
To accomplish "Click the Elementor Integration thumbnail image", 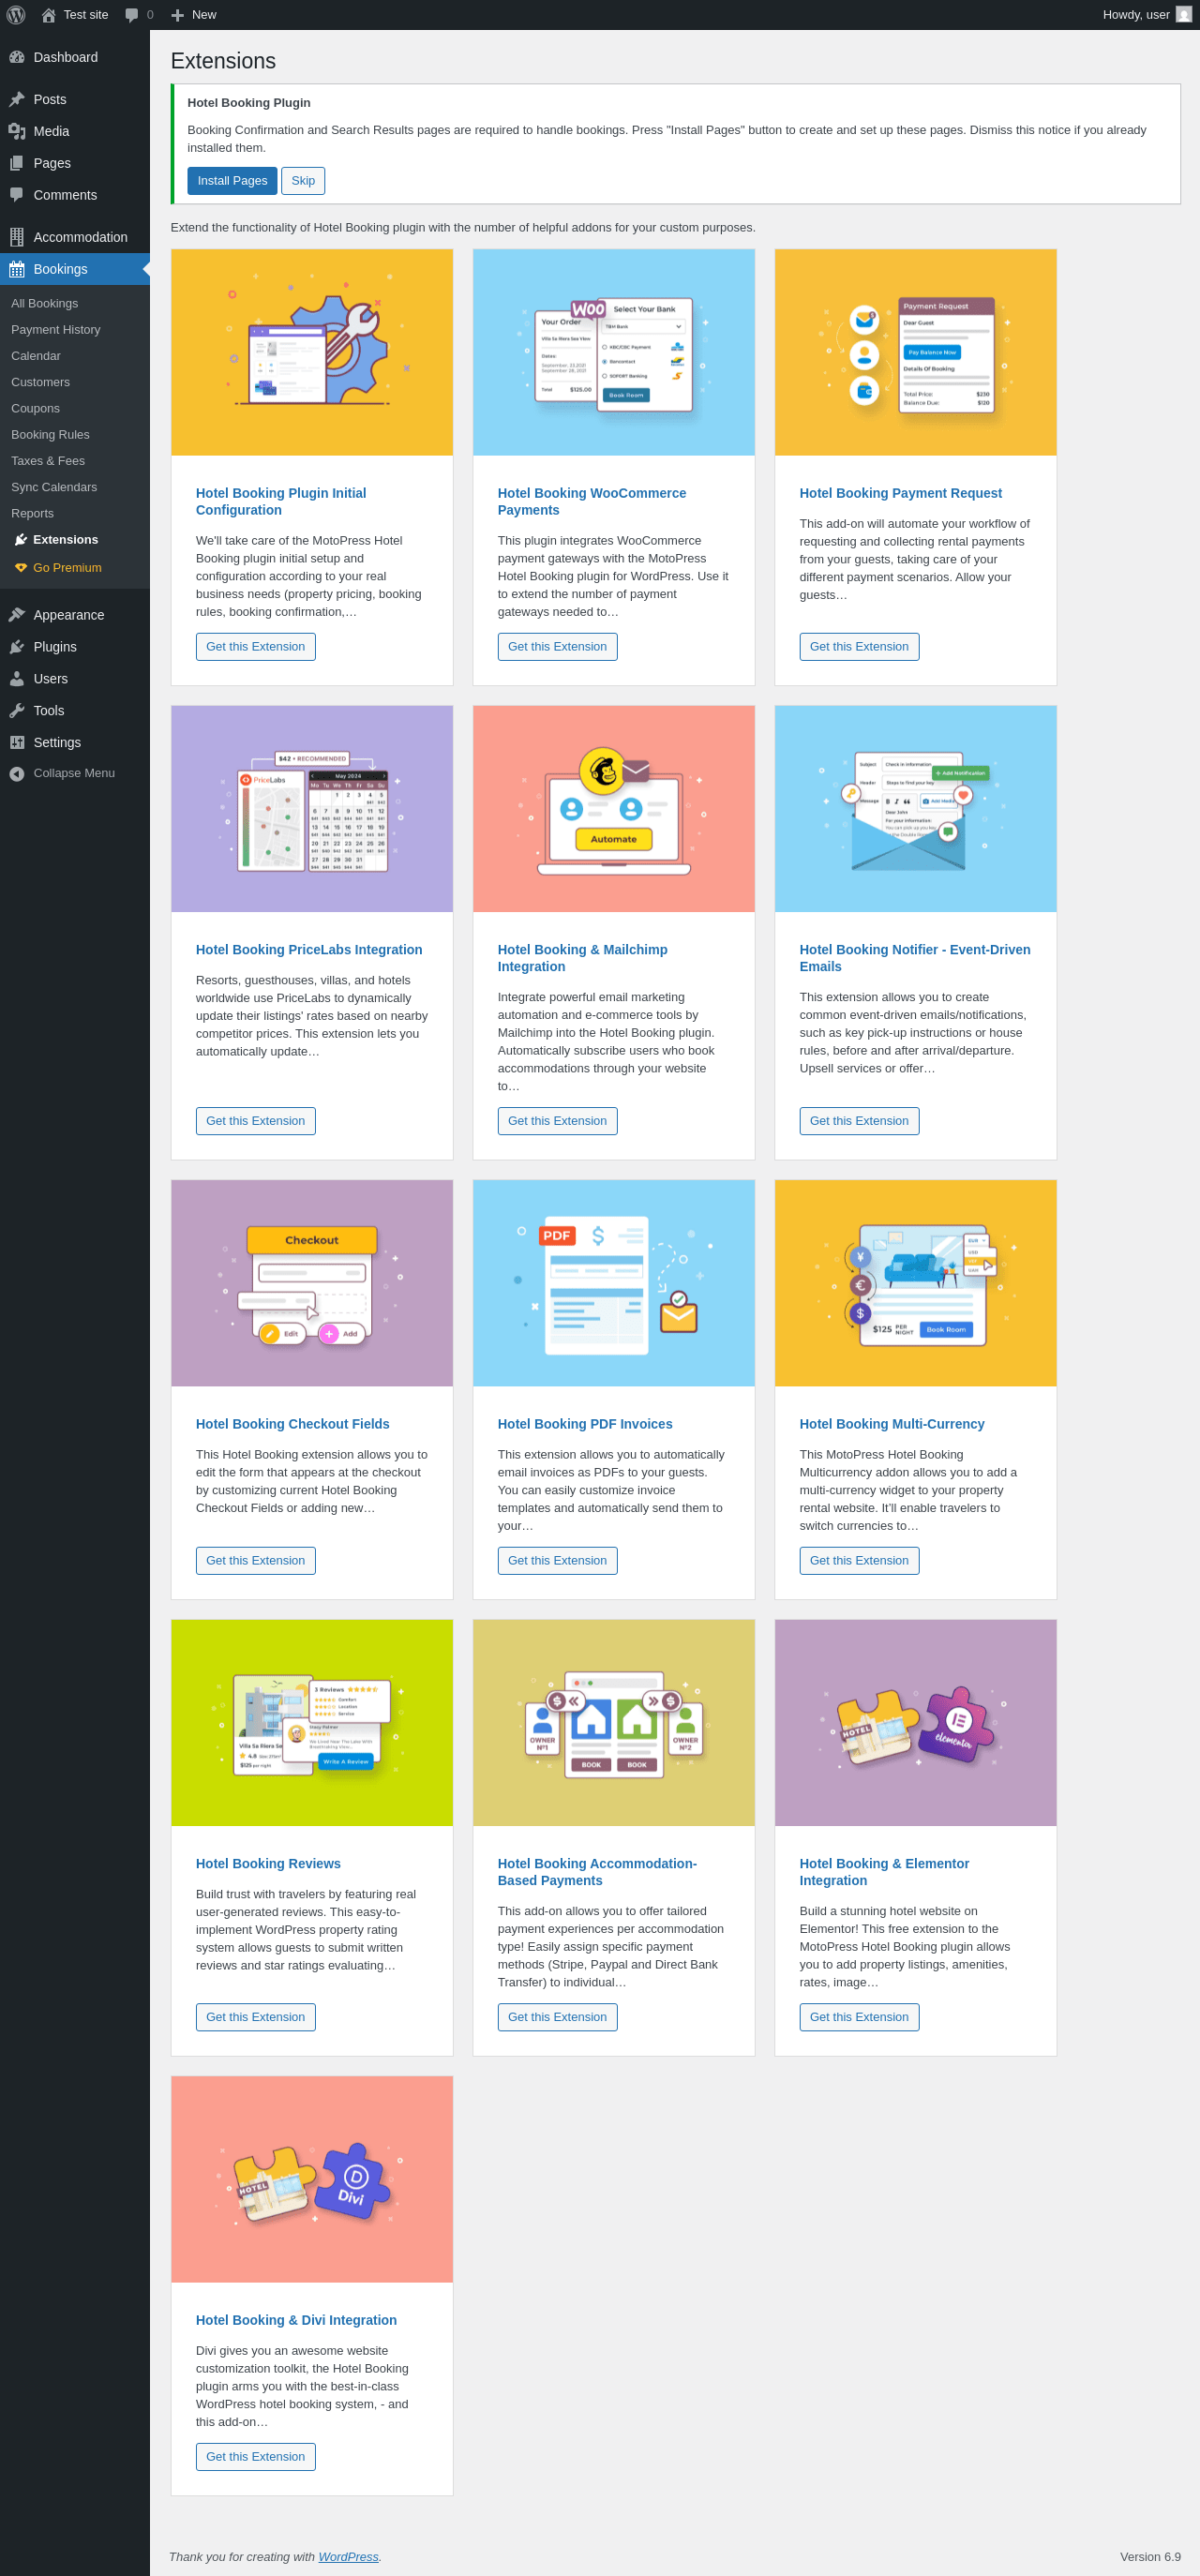I will 916,1723.
